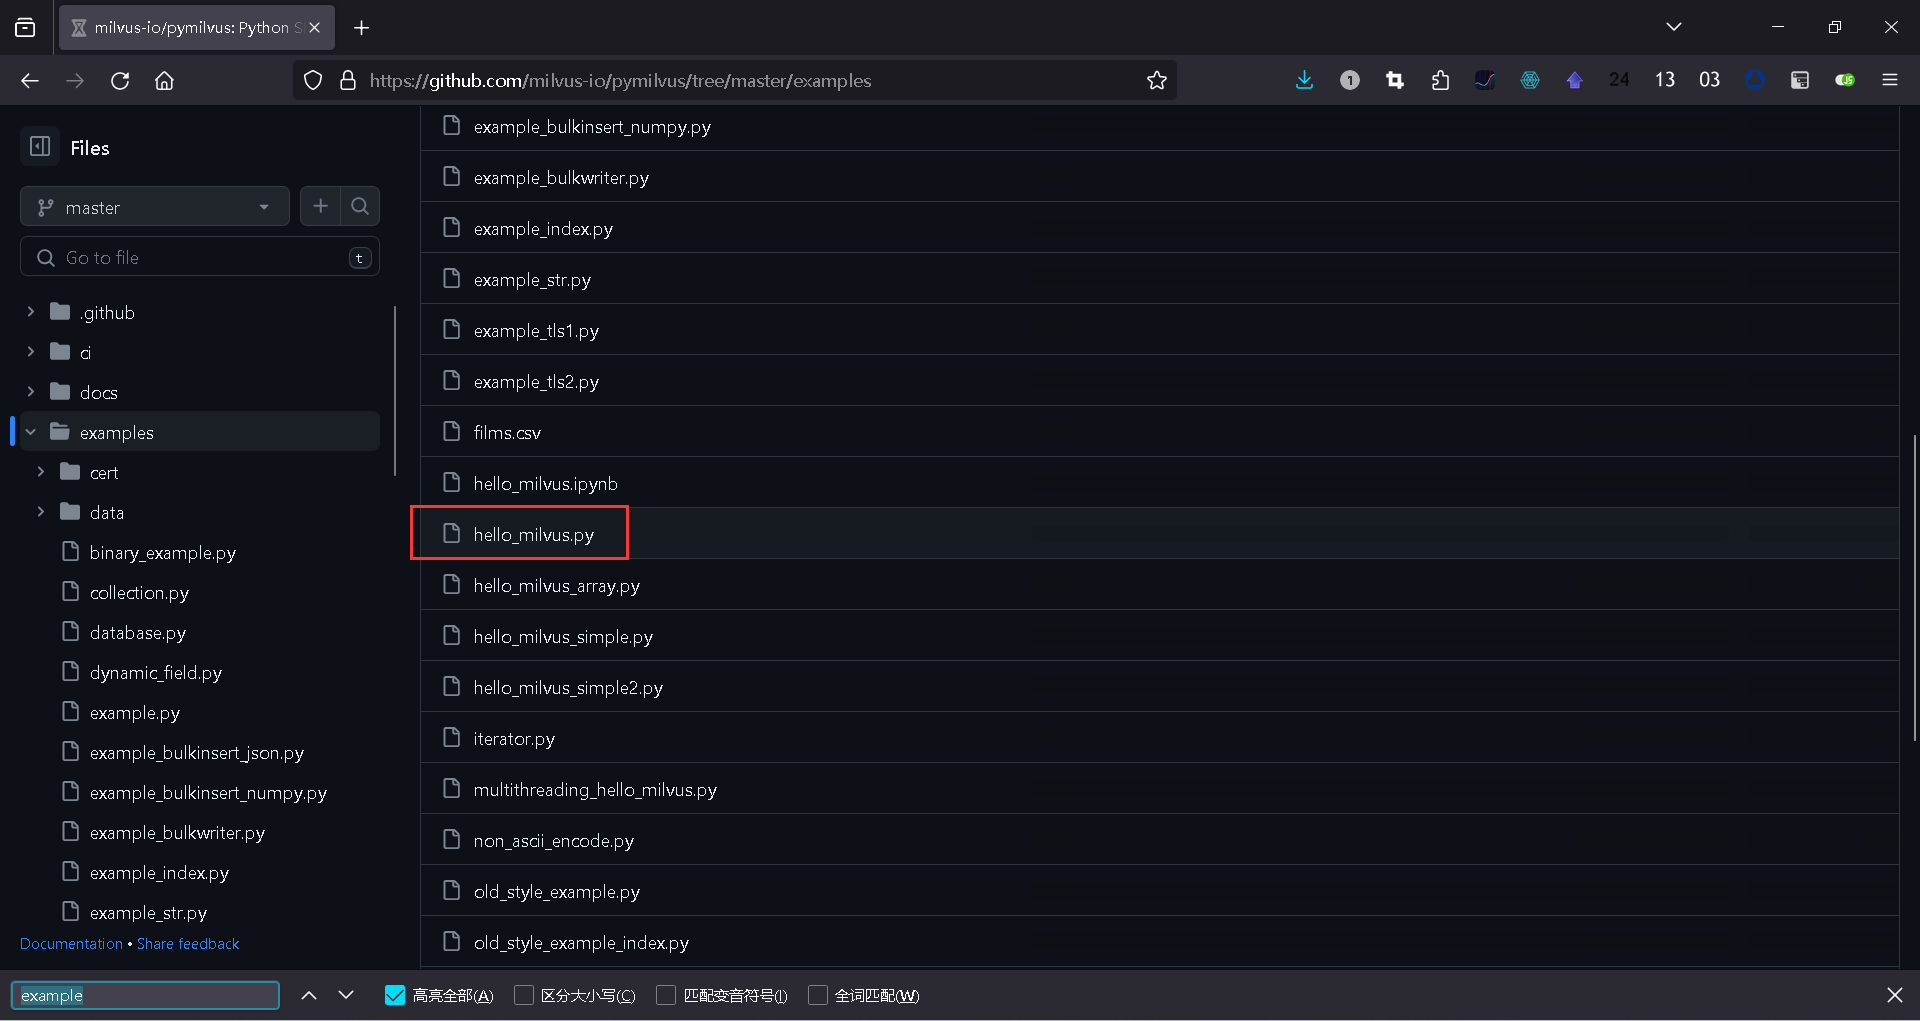Click the teal globe extension icon
Image resolution: width=1920 pixels, height=1021 pixels.
[1530, 81]
